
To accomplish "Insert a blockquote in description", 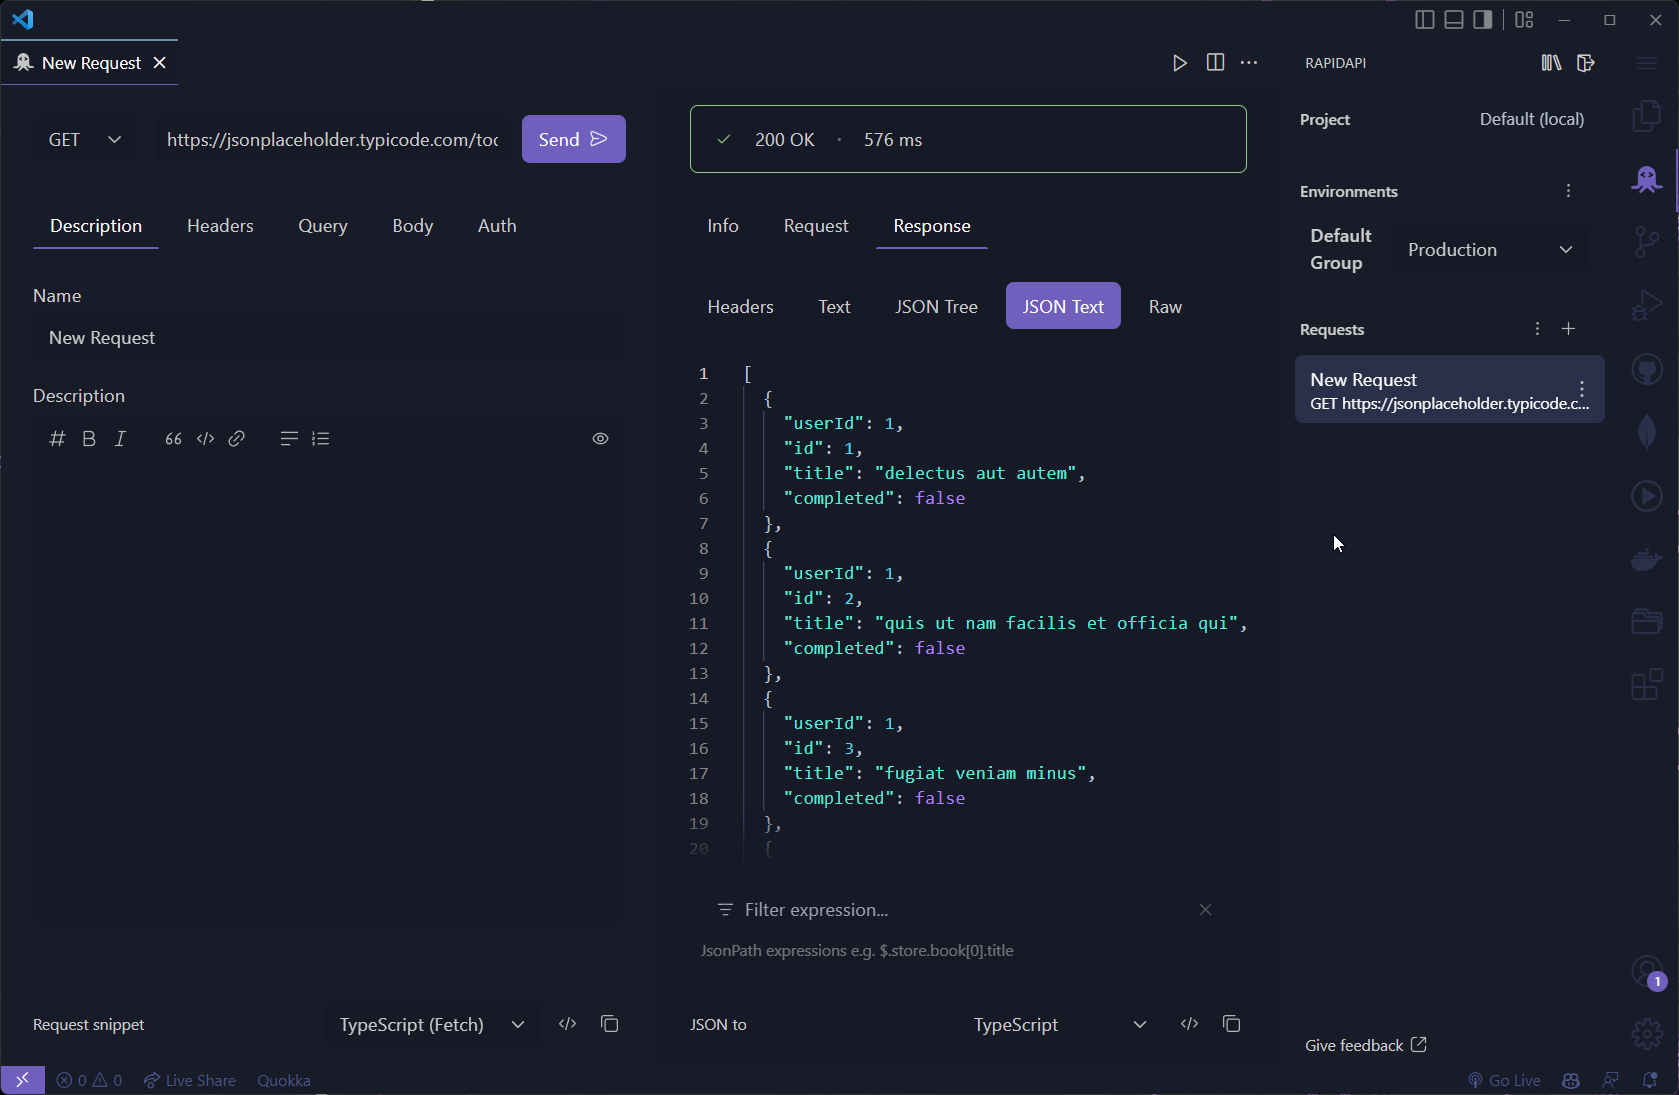I will pos(174,439).
